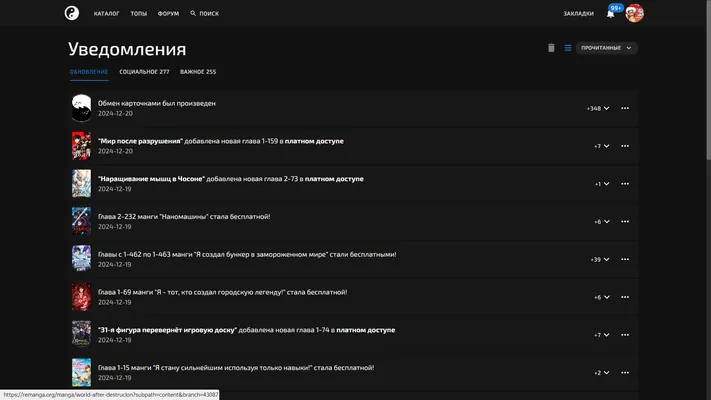Open the "31-я фигура перевернёт игровую доску" link
Screen dimensions: 711x400
pyautogui.click(x=167, y=330)
